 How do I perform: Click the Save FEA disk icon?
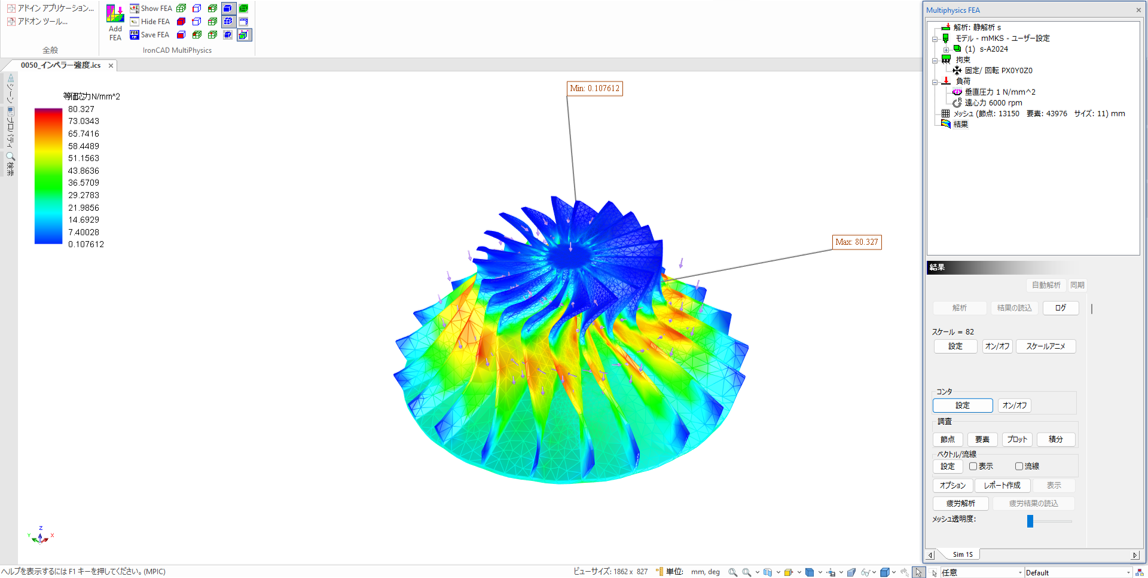pyautogui.click(x=135, y=35)
